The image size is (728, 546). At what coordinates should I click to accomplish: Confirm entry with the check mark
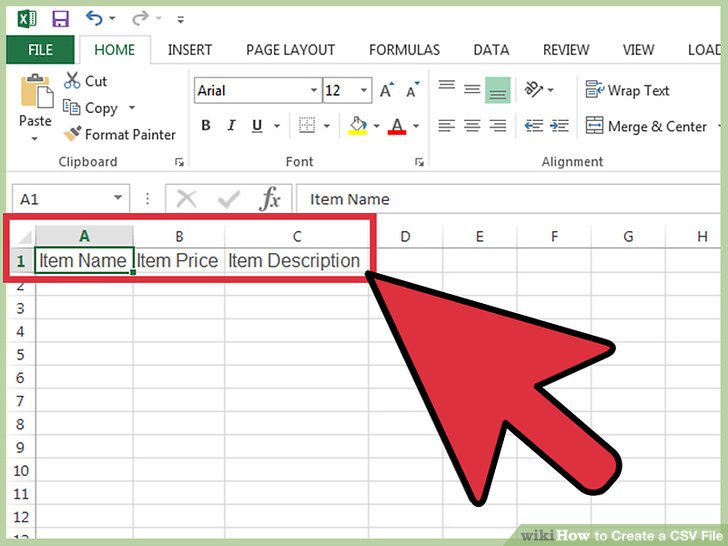(228, 199)
